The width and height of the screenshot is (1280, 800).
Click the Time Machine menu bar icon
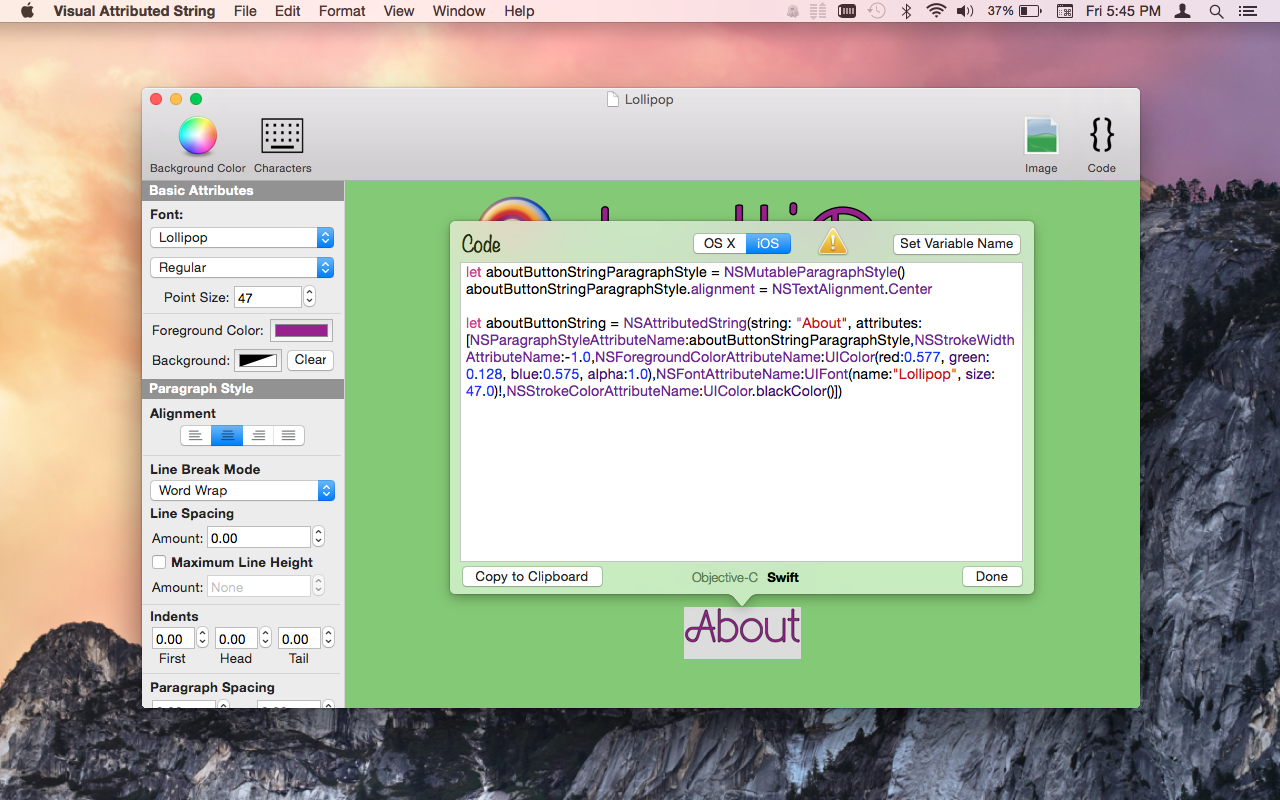pos(876,11)
